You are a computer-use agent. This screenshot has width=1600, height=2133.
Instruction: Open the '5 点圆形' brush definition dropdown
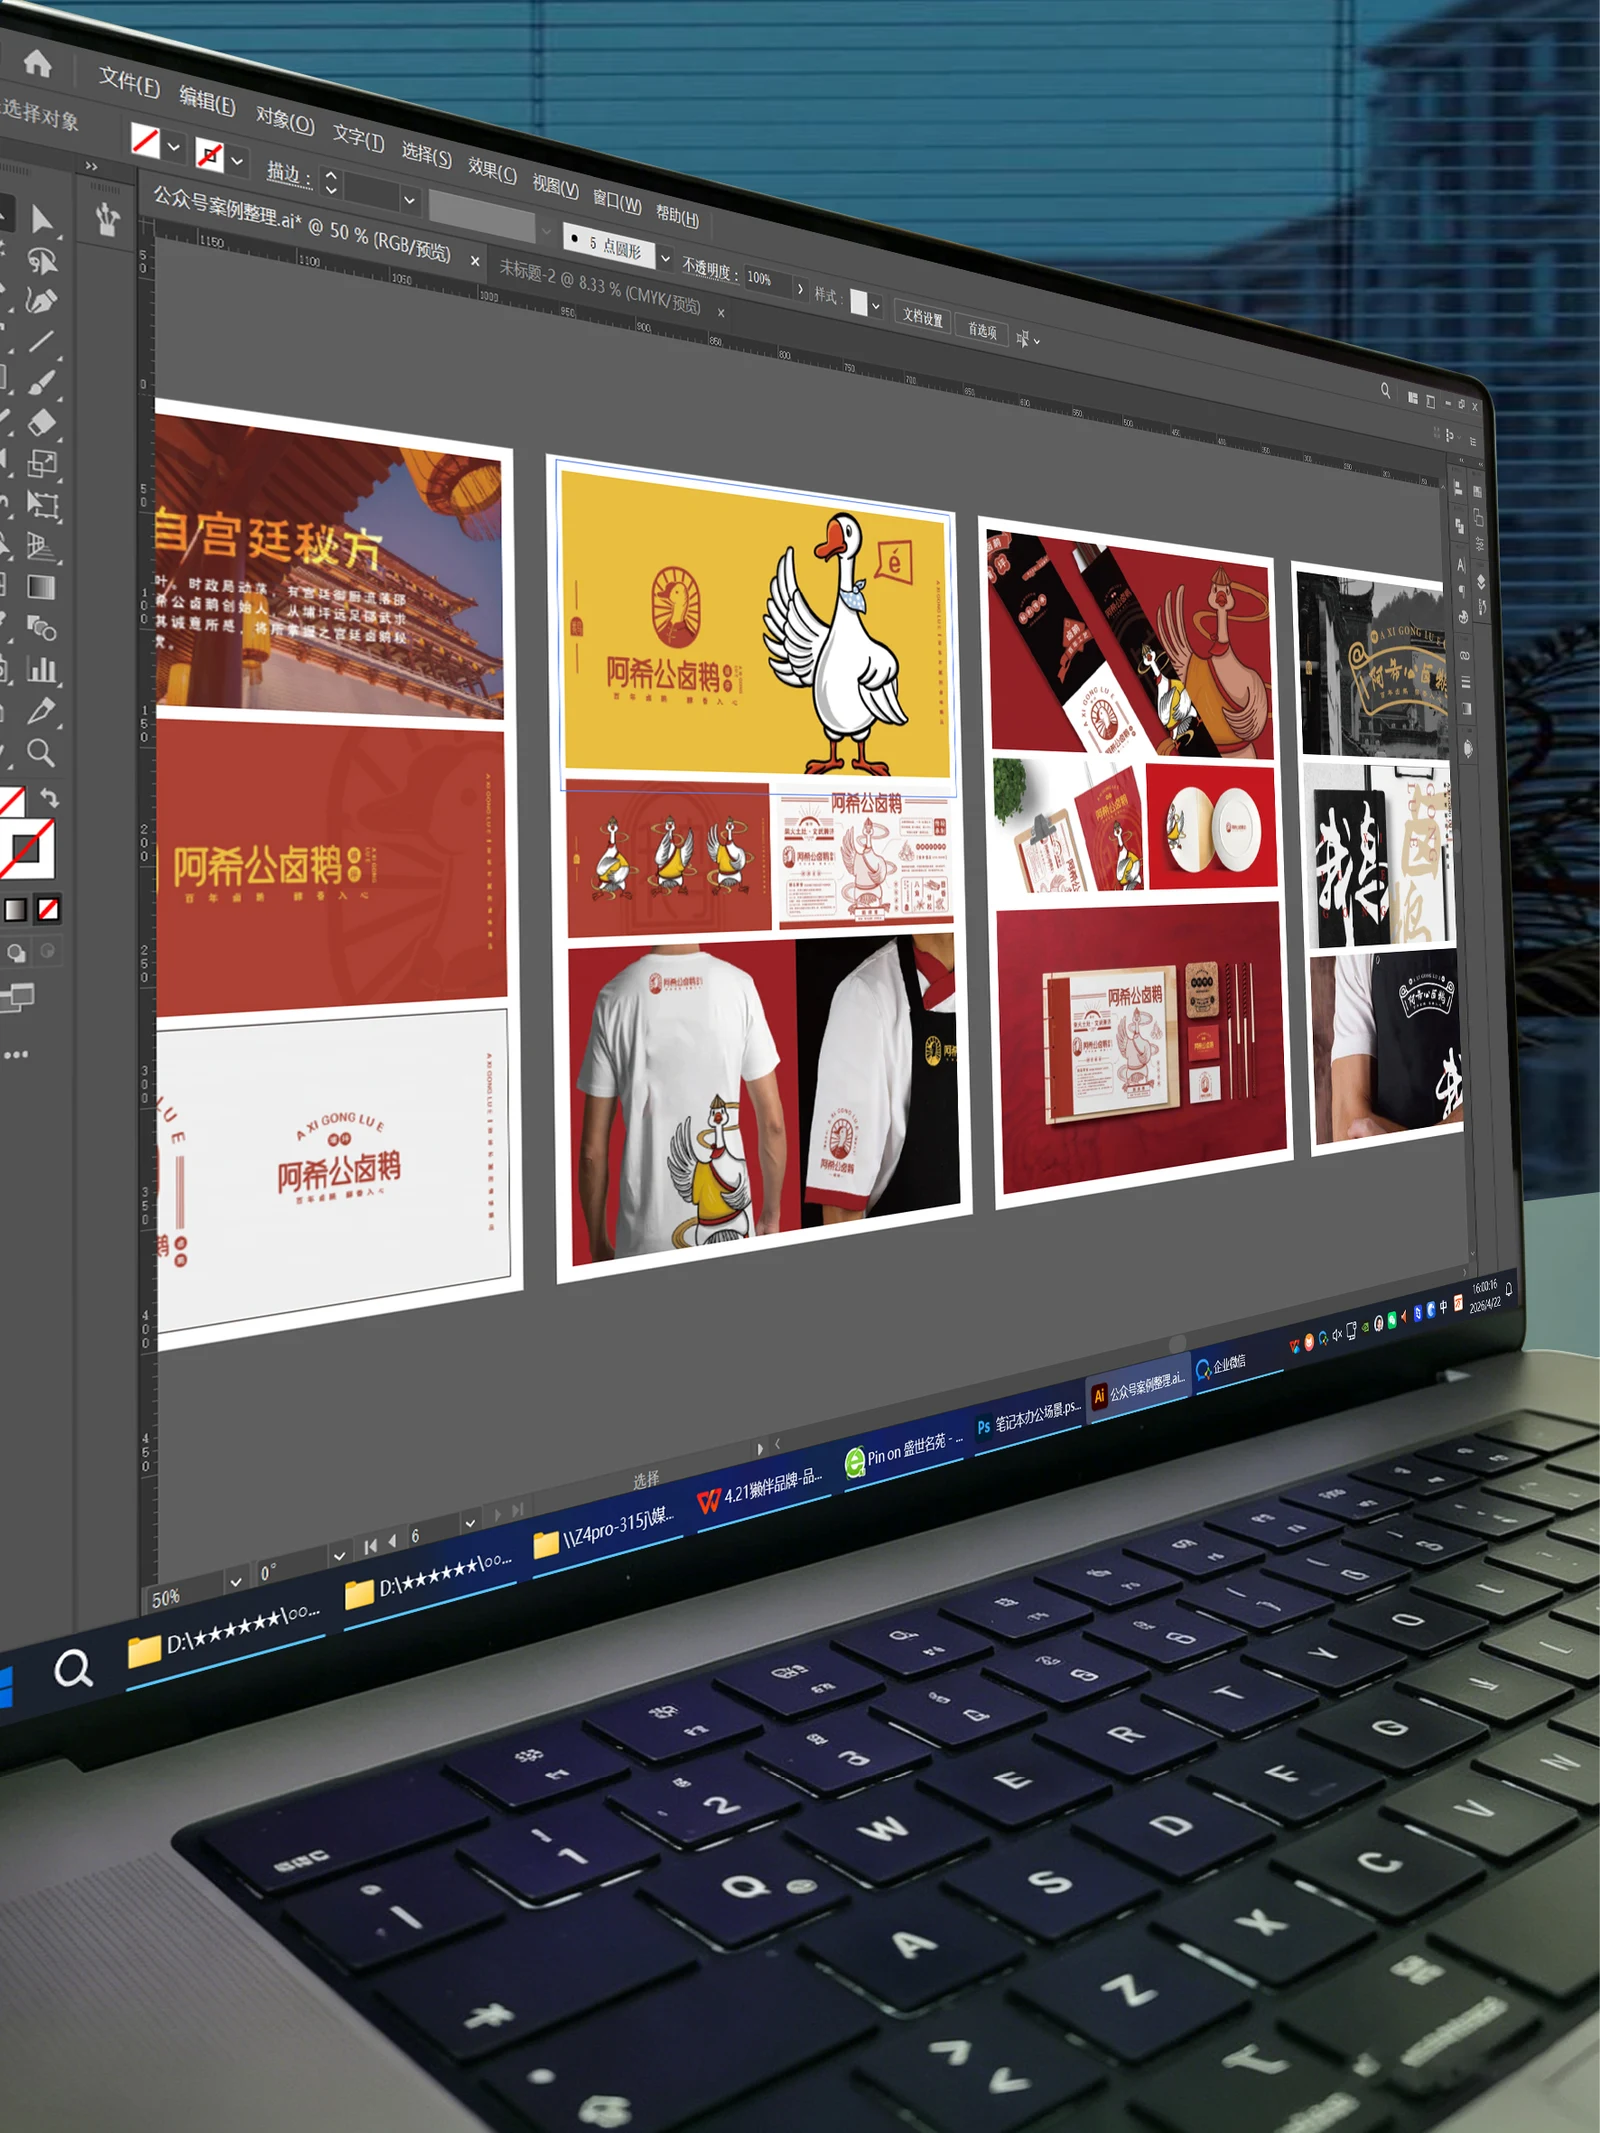pos(665,258)
